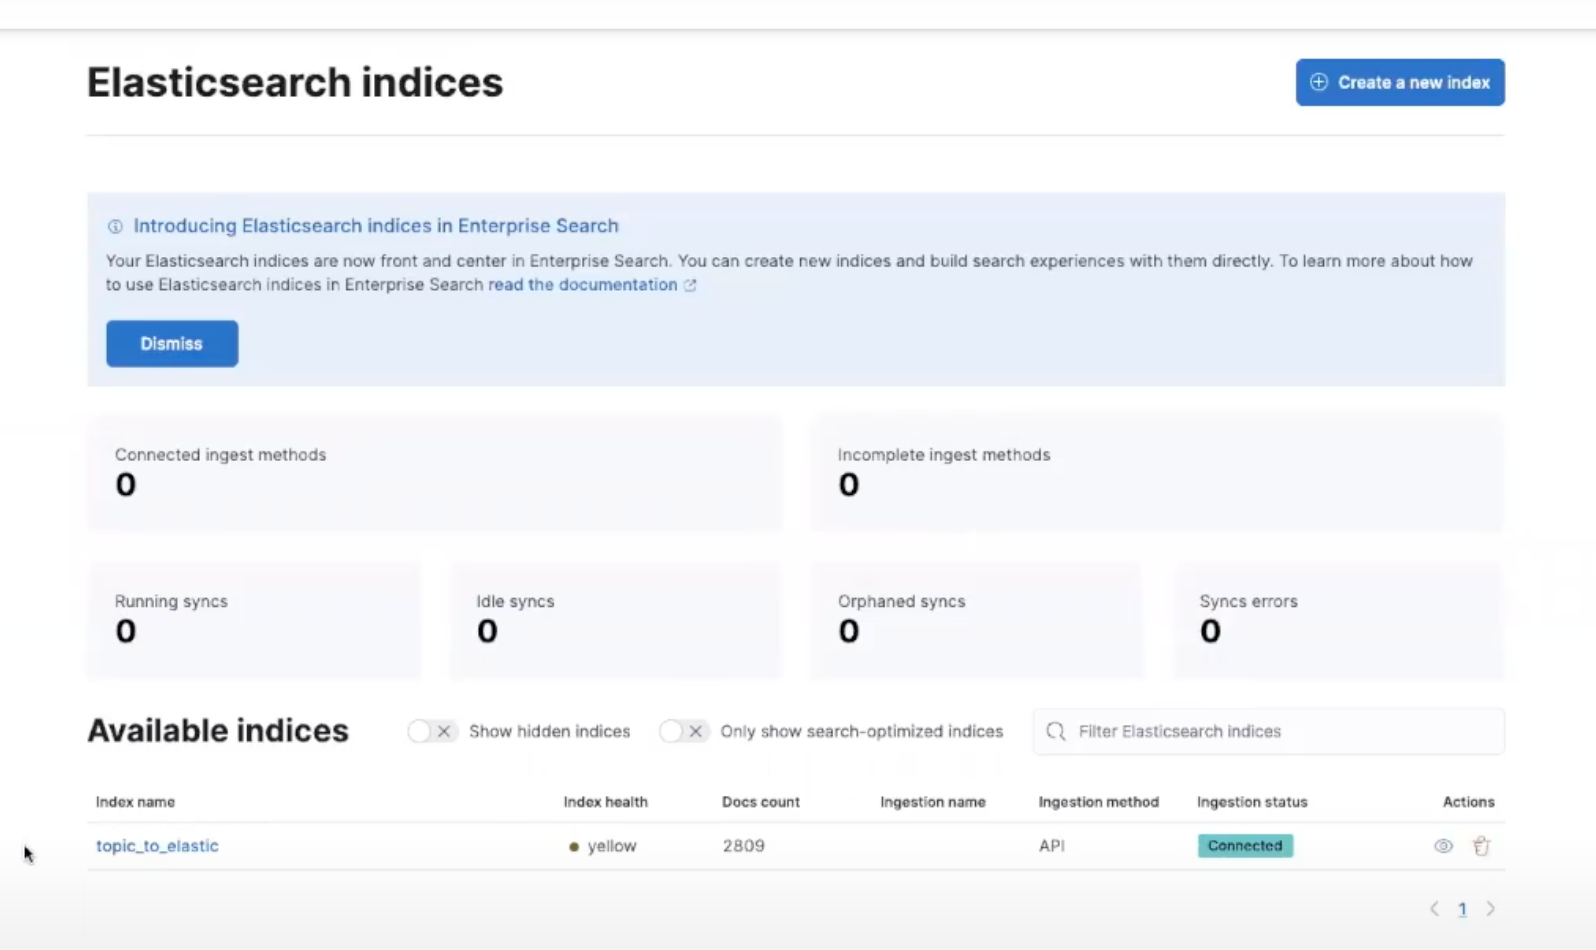
Task: Click the Available indices heading
Action: (x=218, y=731)
